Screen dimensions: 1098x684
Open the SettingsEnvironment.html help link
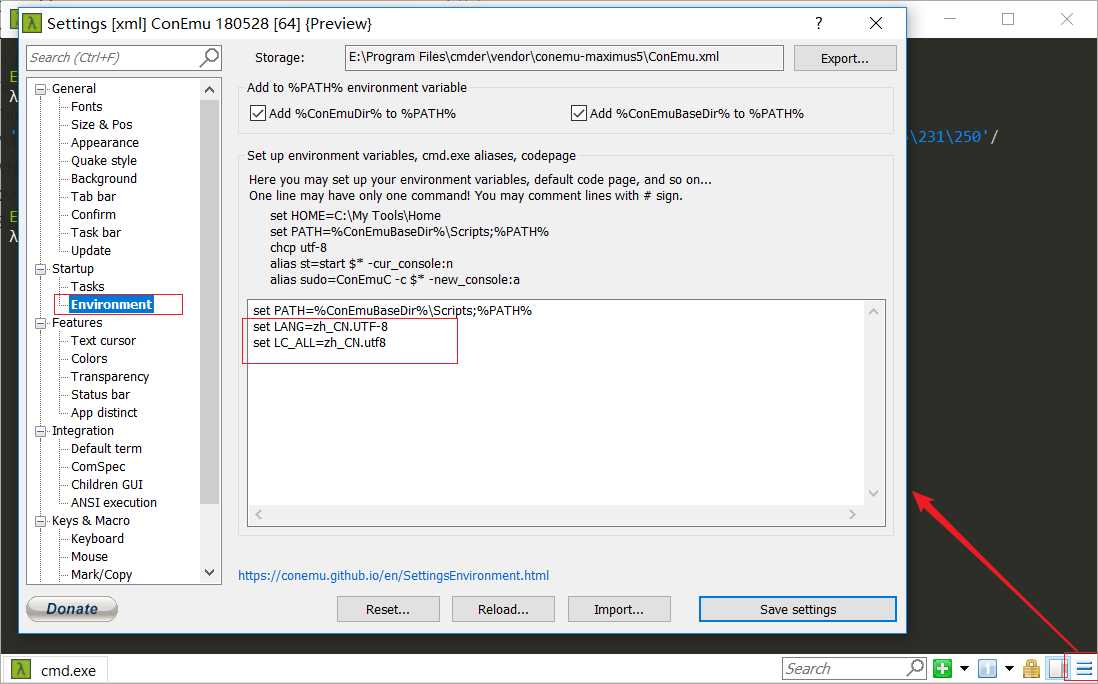(394, 575)
